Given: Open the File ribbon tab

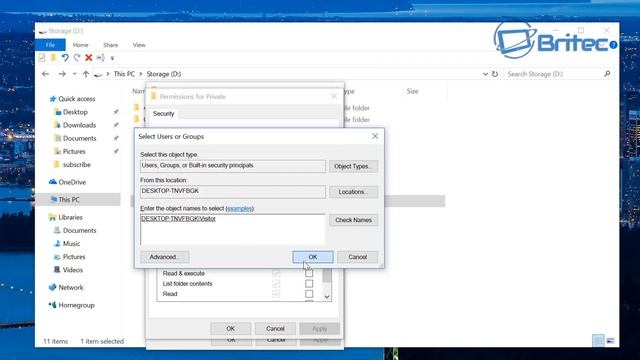Looking at the screenshot, I should pyautogui.click(x=50, y=45).
